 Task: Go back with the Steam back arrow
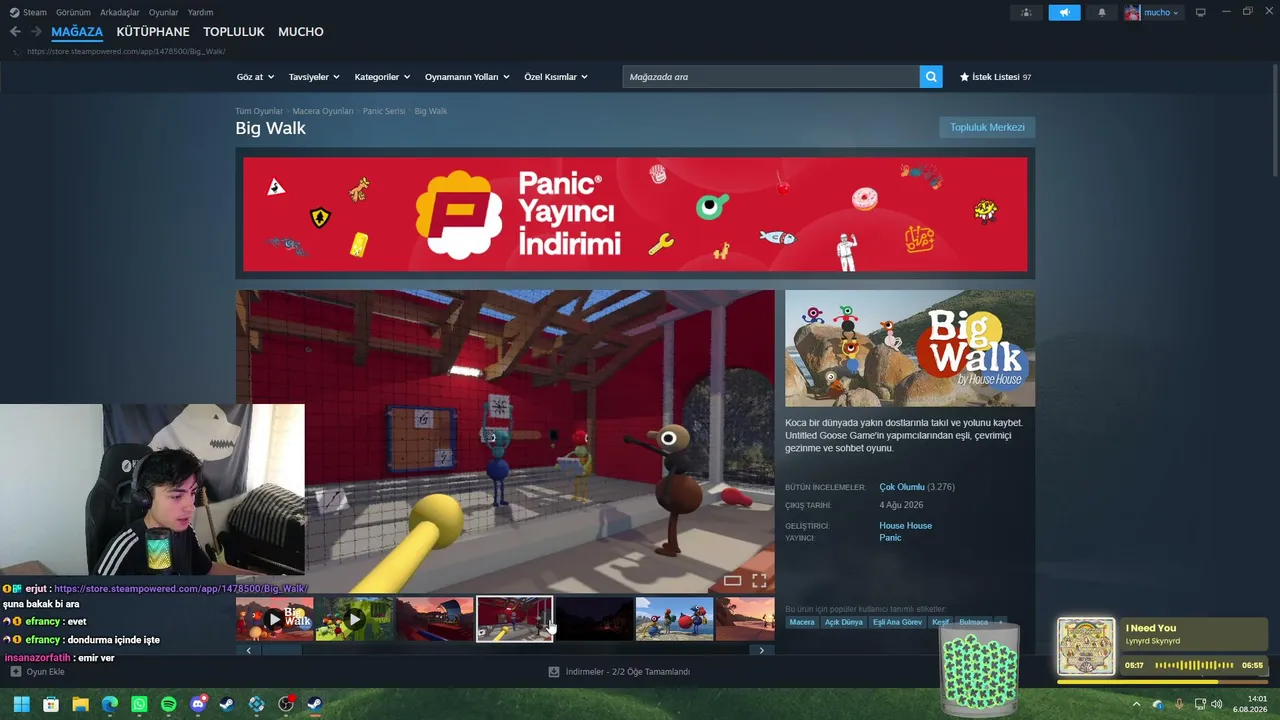15,32
